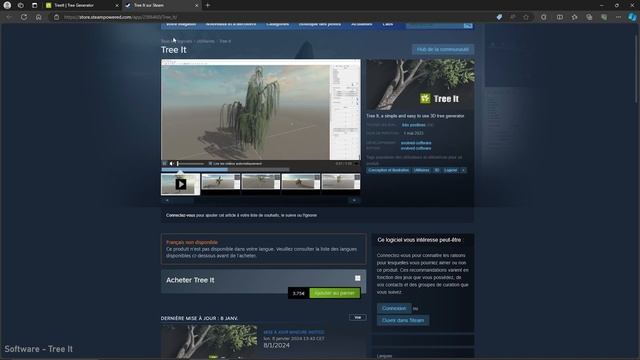640x360 pixels.
Task: Adjust the video volume slider
Action: [x=190, y=164]
